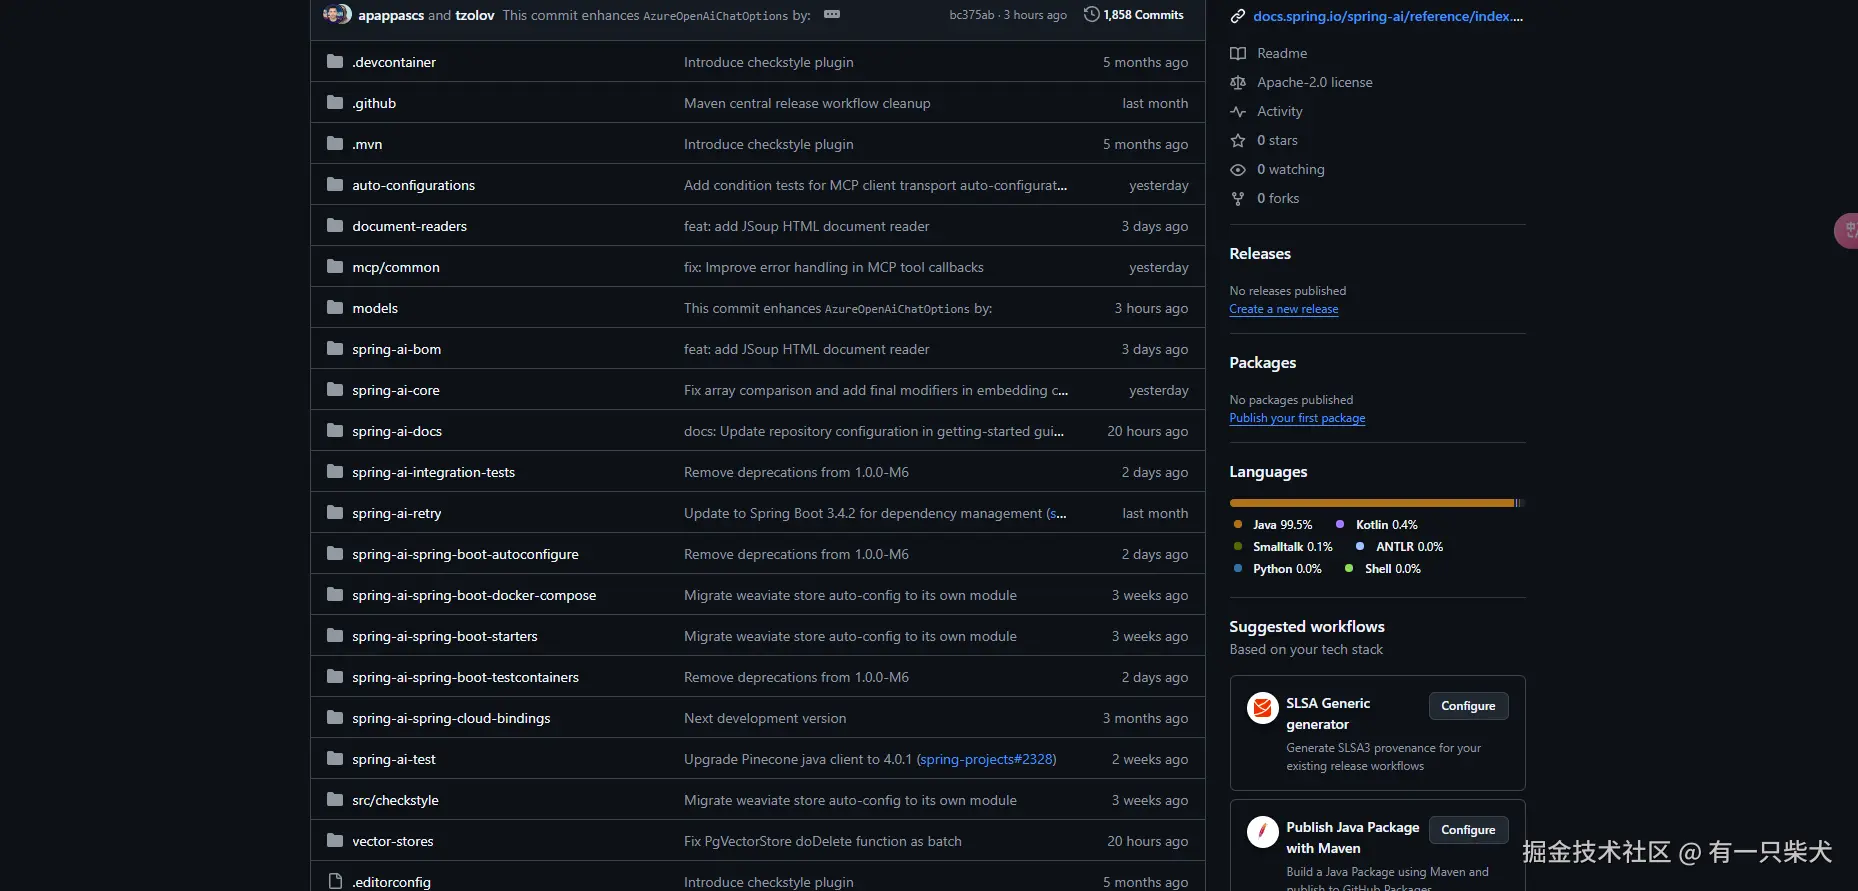Open commit 'fix: Improve error handling in MCP tool callbacks'

[834, 267]
